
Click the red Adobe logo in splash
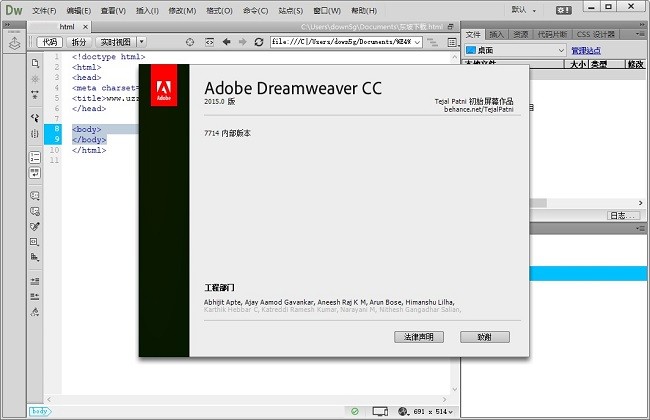tap(164, 91)
